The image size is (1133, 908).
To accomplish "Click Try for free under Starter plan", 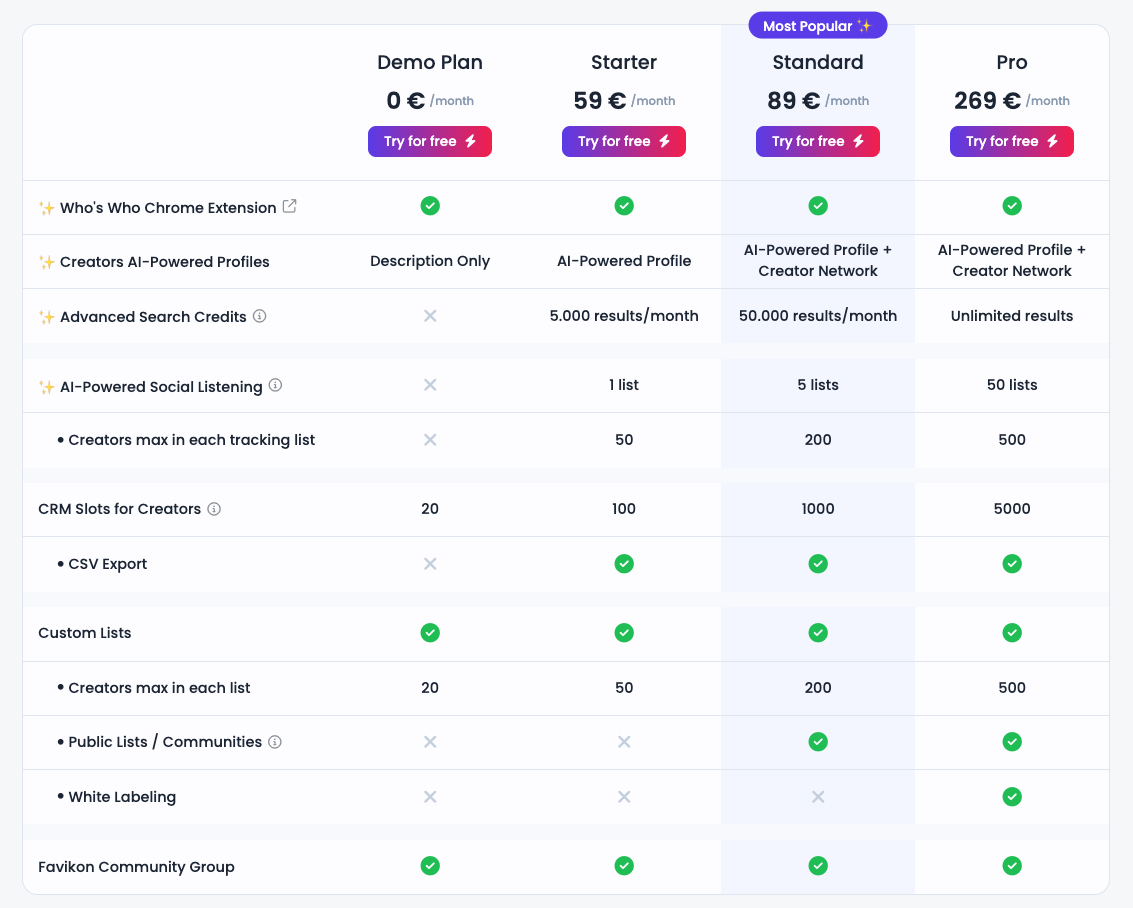I will coord(624,142).
